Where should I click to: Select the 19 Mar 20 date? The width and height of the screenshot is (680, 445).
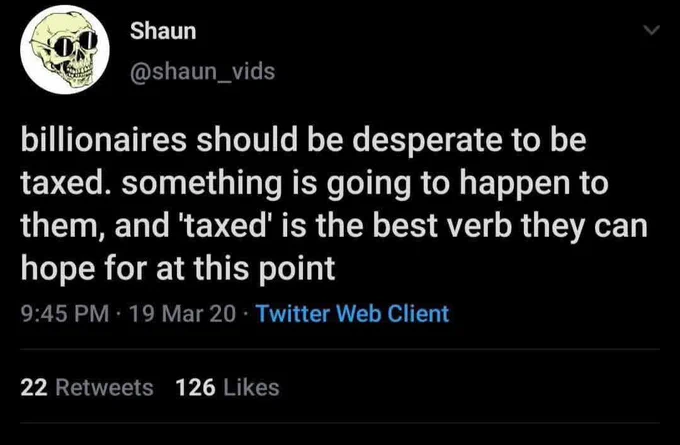coord(183,314)
